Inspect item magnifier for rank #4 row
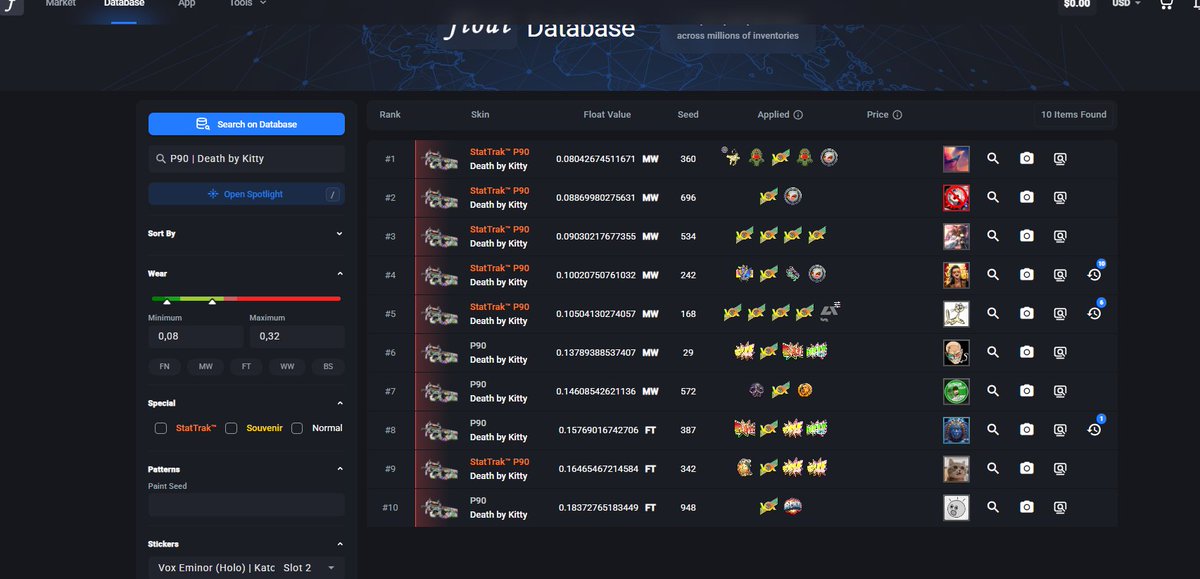The height and width of the screenshot is (579, 1200). pyautogui.click(x=993, y=275)
